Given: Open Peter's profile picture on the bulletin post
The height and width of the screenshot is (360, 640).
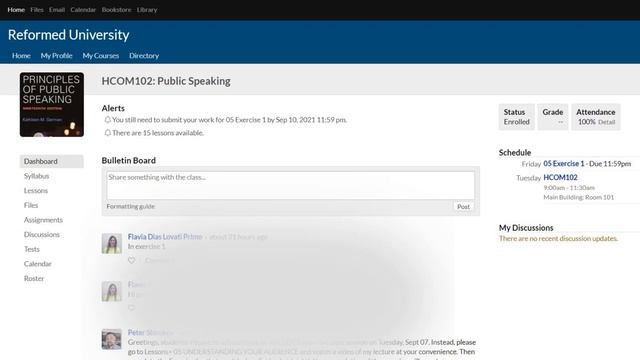Looking at the screenshot, I should click(111, 339).
